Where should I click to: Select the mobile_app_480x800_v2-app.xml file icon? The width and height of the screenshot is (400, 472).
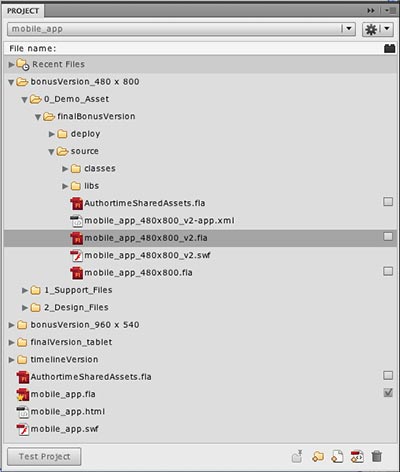[77, 221]
